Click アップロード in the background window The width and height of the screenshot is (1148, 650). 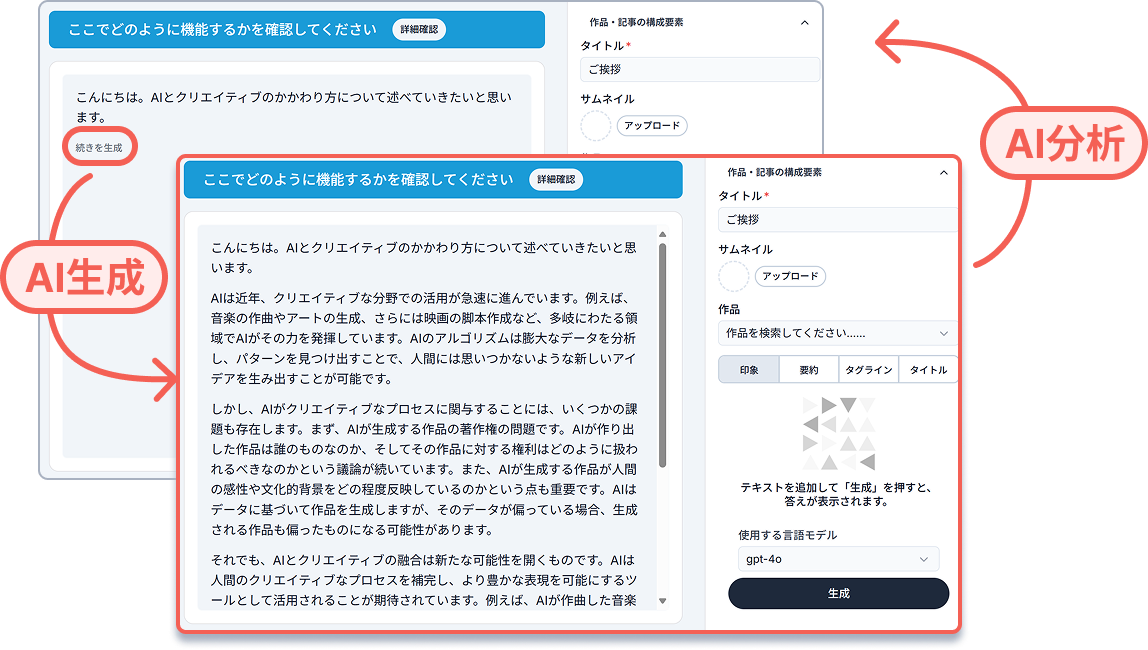pyautogui.click(x=652, y=126)
